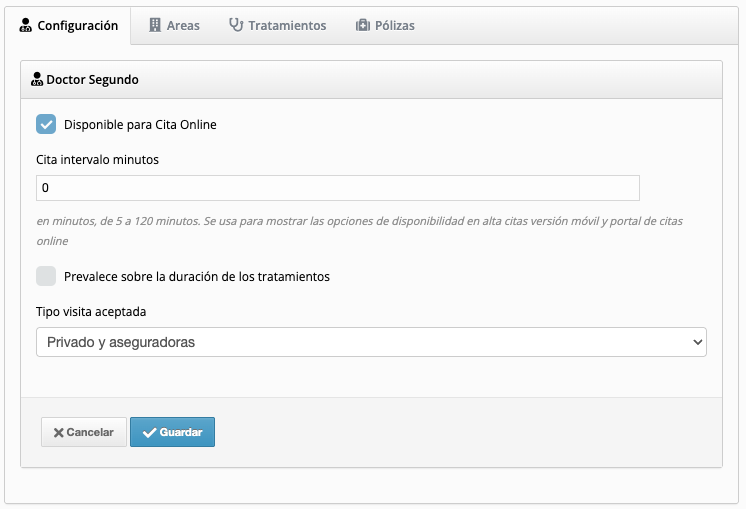Open the Configuración tab
Screen dimensions: 746x509
68,26
